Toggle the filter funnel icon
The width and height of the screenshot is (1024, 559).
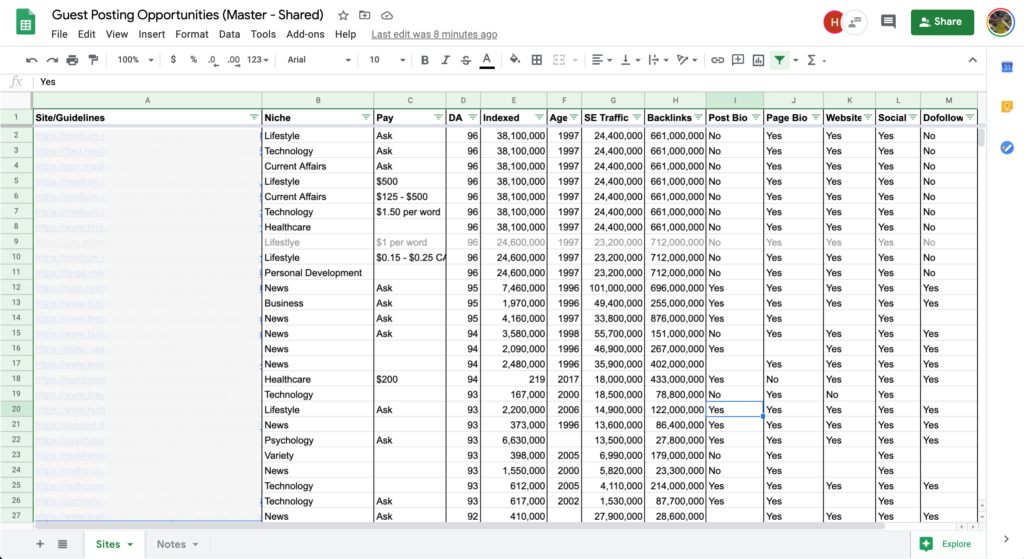coord(780,60)
